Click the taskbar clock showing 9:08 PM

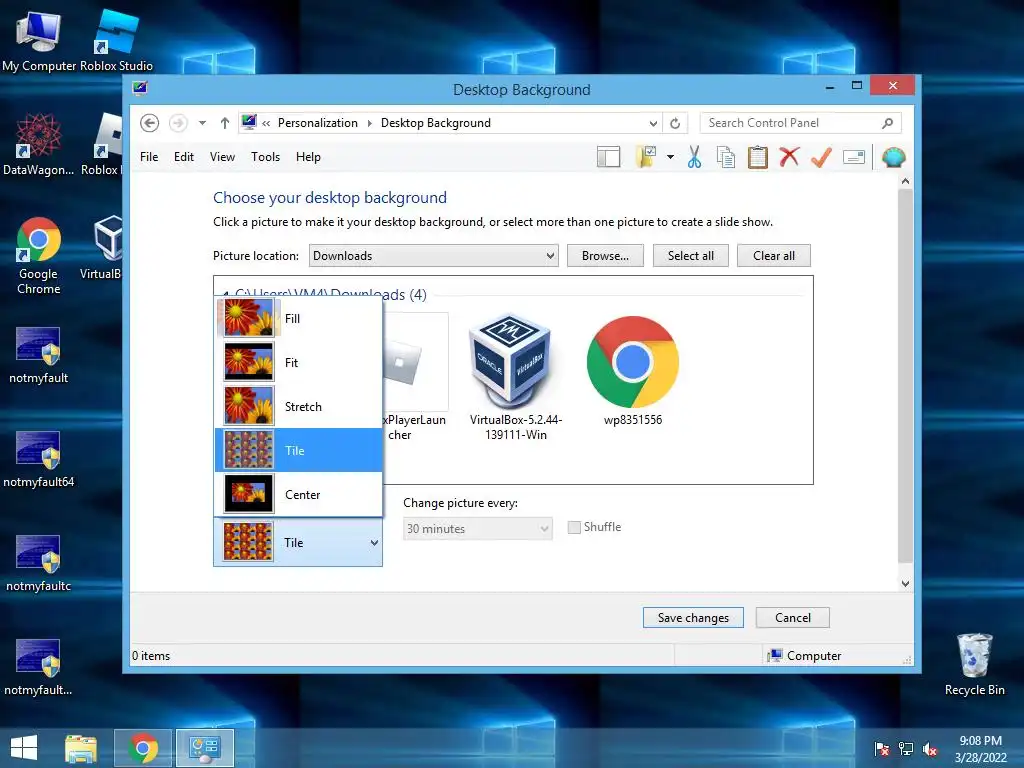(980, 749)
